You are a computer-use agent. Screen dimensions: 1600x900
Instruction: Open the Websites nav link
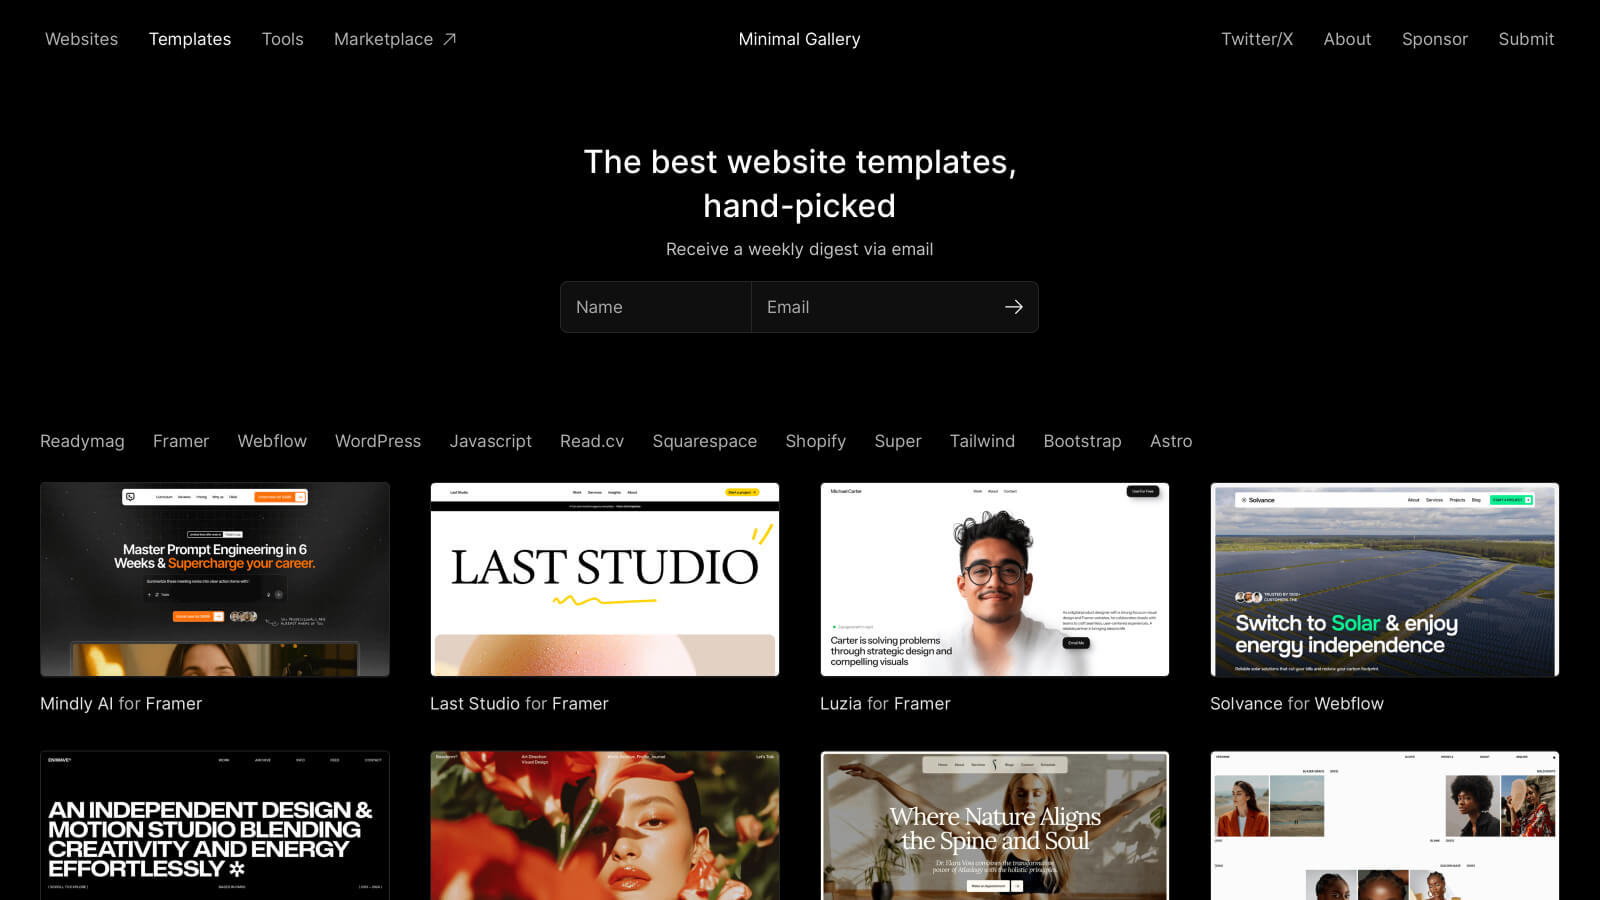point(81,39)
